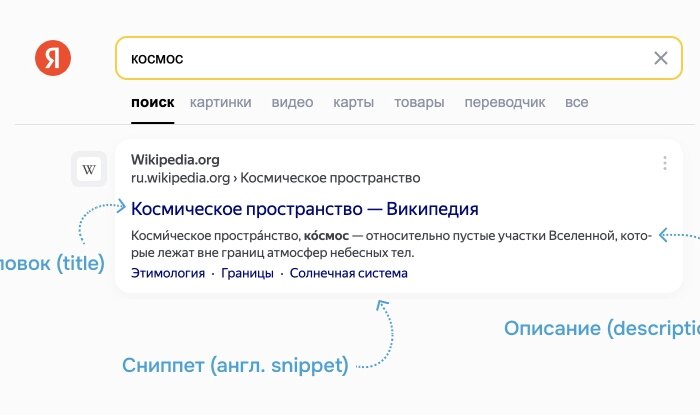Select the поиск tab

[x=153, y=102]
